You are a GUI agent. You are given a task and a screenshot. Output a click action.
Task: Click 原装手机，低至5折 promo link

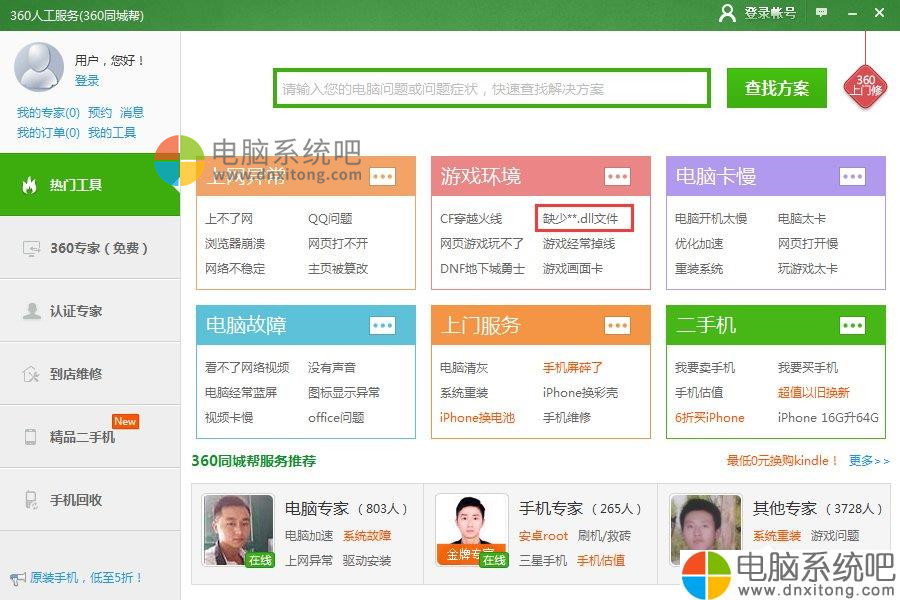[86, 578]
